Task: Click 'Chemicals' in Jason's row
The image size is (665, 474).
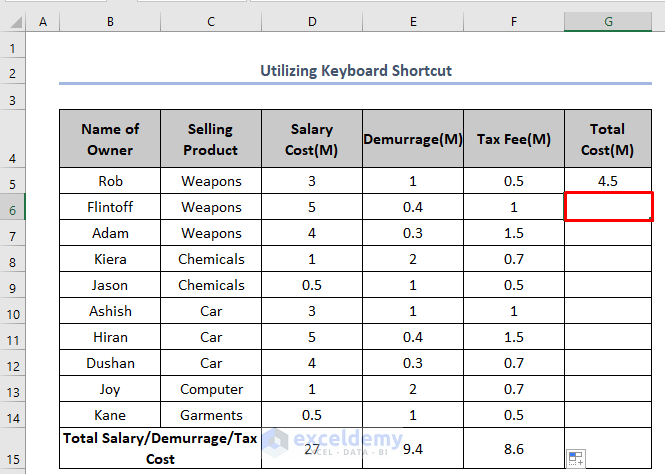Action: (x=211, y=285)
